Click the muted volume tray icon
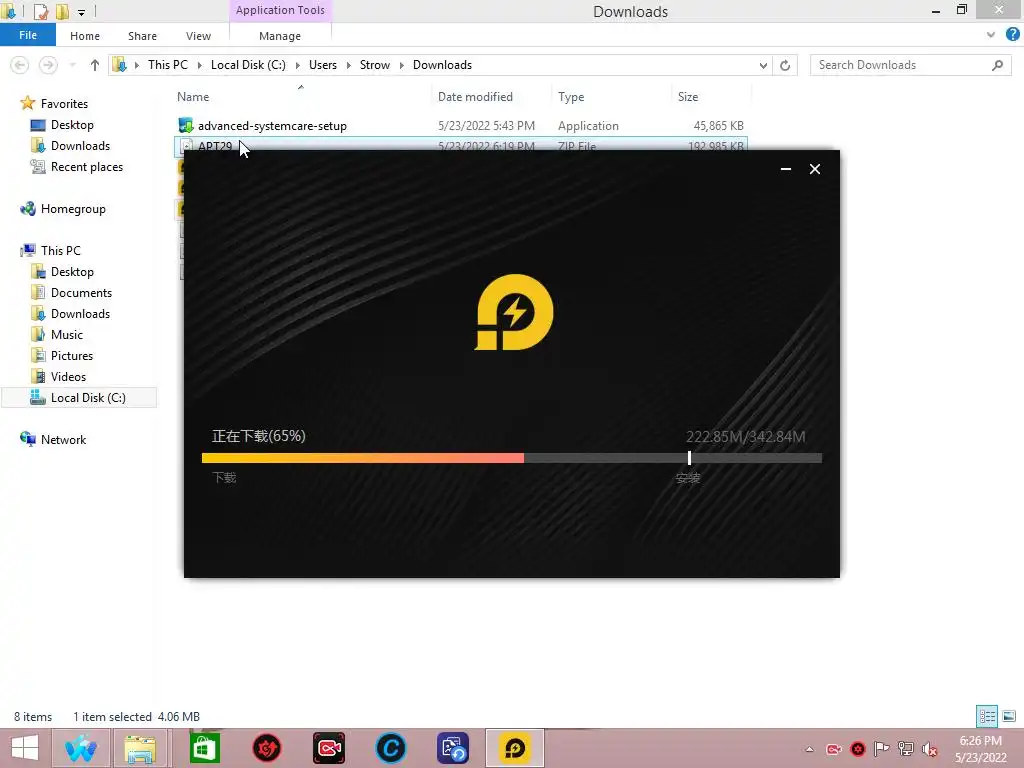The image size is (1024, 768). point(929,749)
